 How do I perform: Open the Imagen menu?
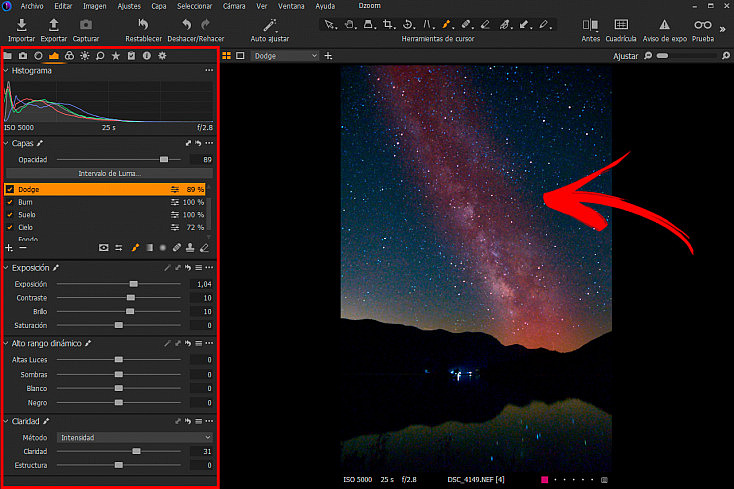coord(95,6)
